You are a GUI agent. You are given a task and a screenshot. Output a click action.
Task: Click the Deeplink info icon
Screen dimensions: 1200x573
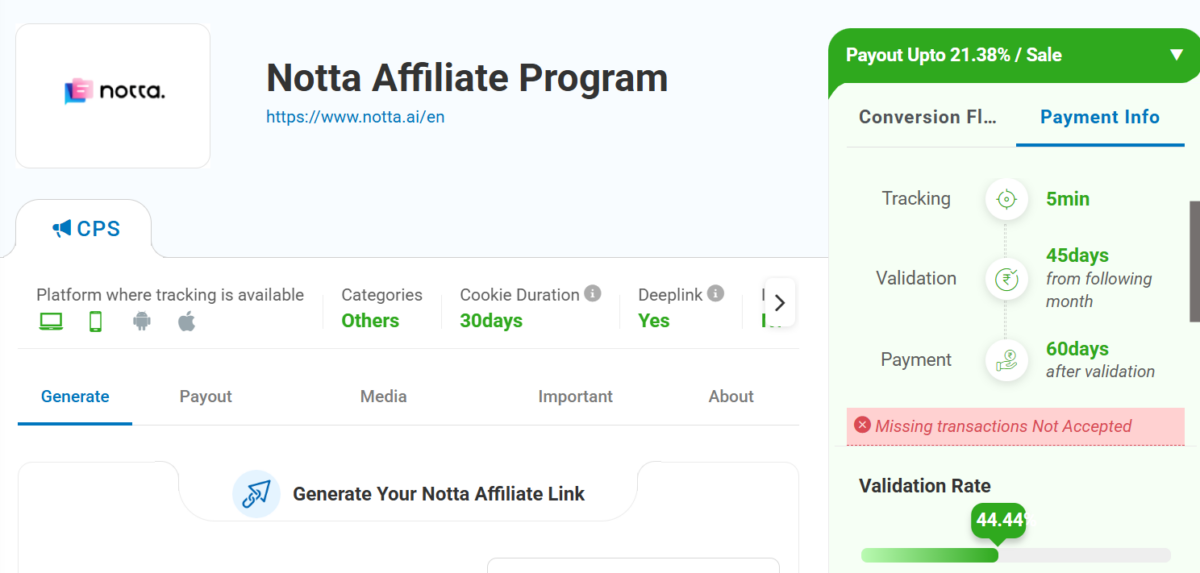point(716,294)
